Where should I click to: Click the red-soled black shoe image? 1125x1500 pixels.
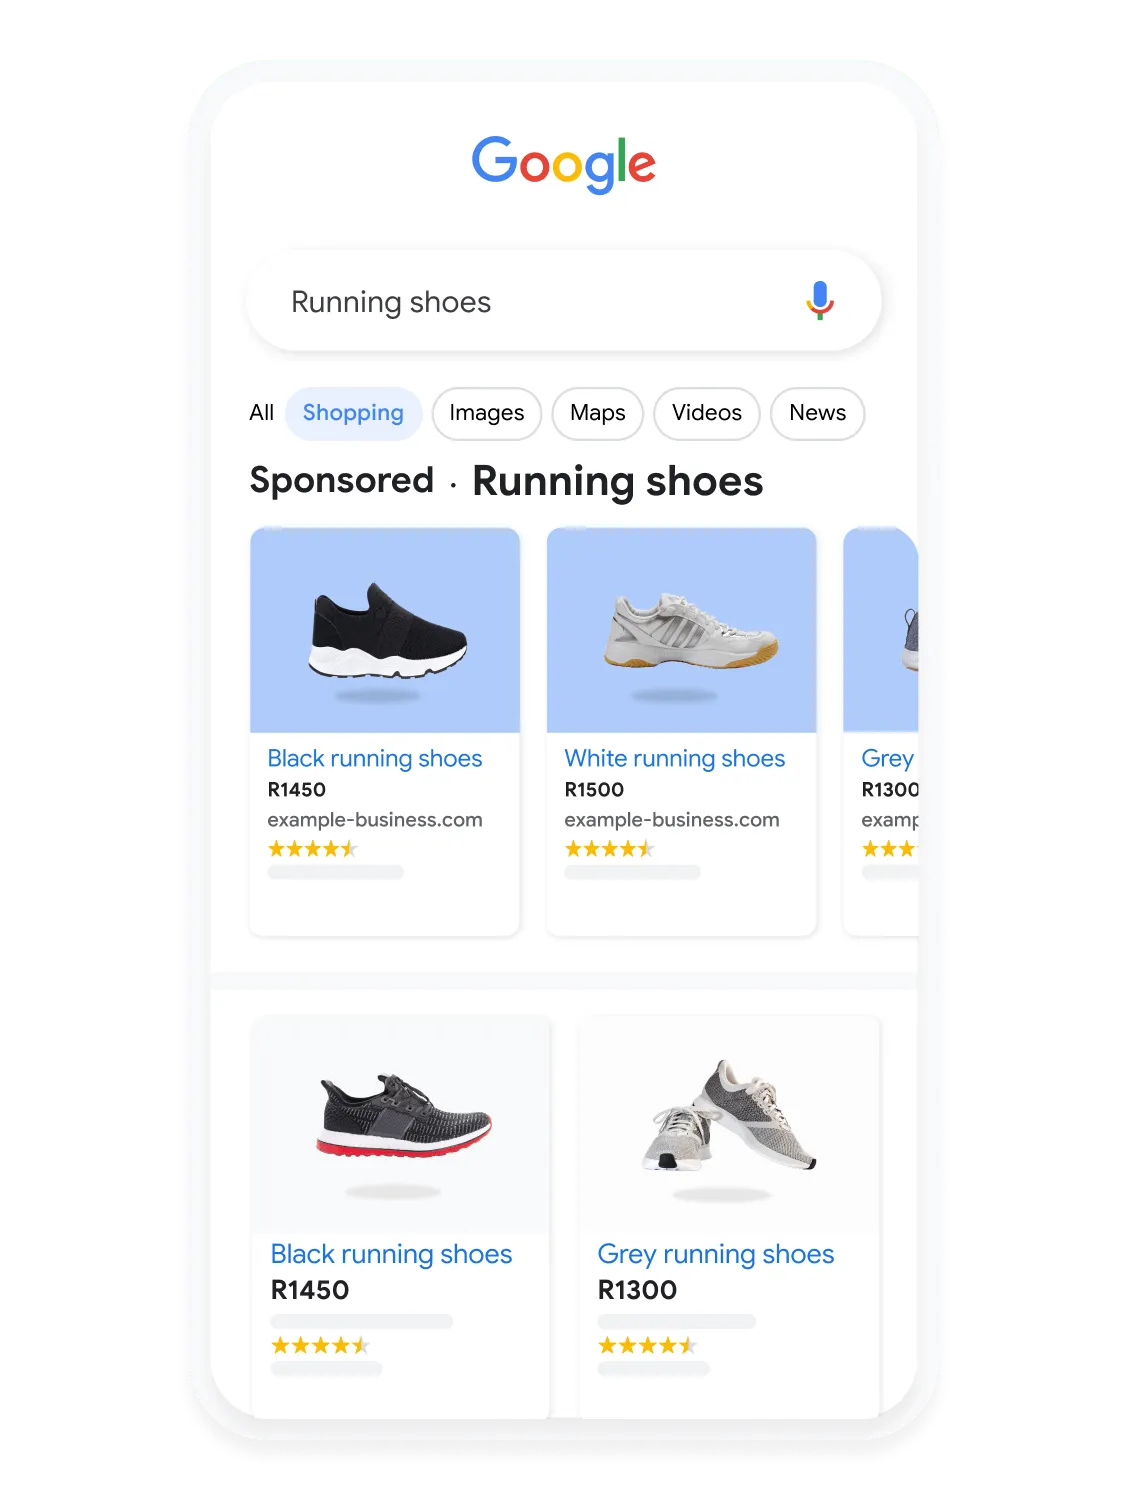pyautogui.click(x=401, y=1124)
